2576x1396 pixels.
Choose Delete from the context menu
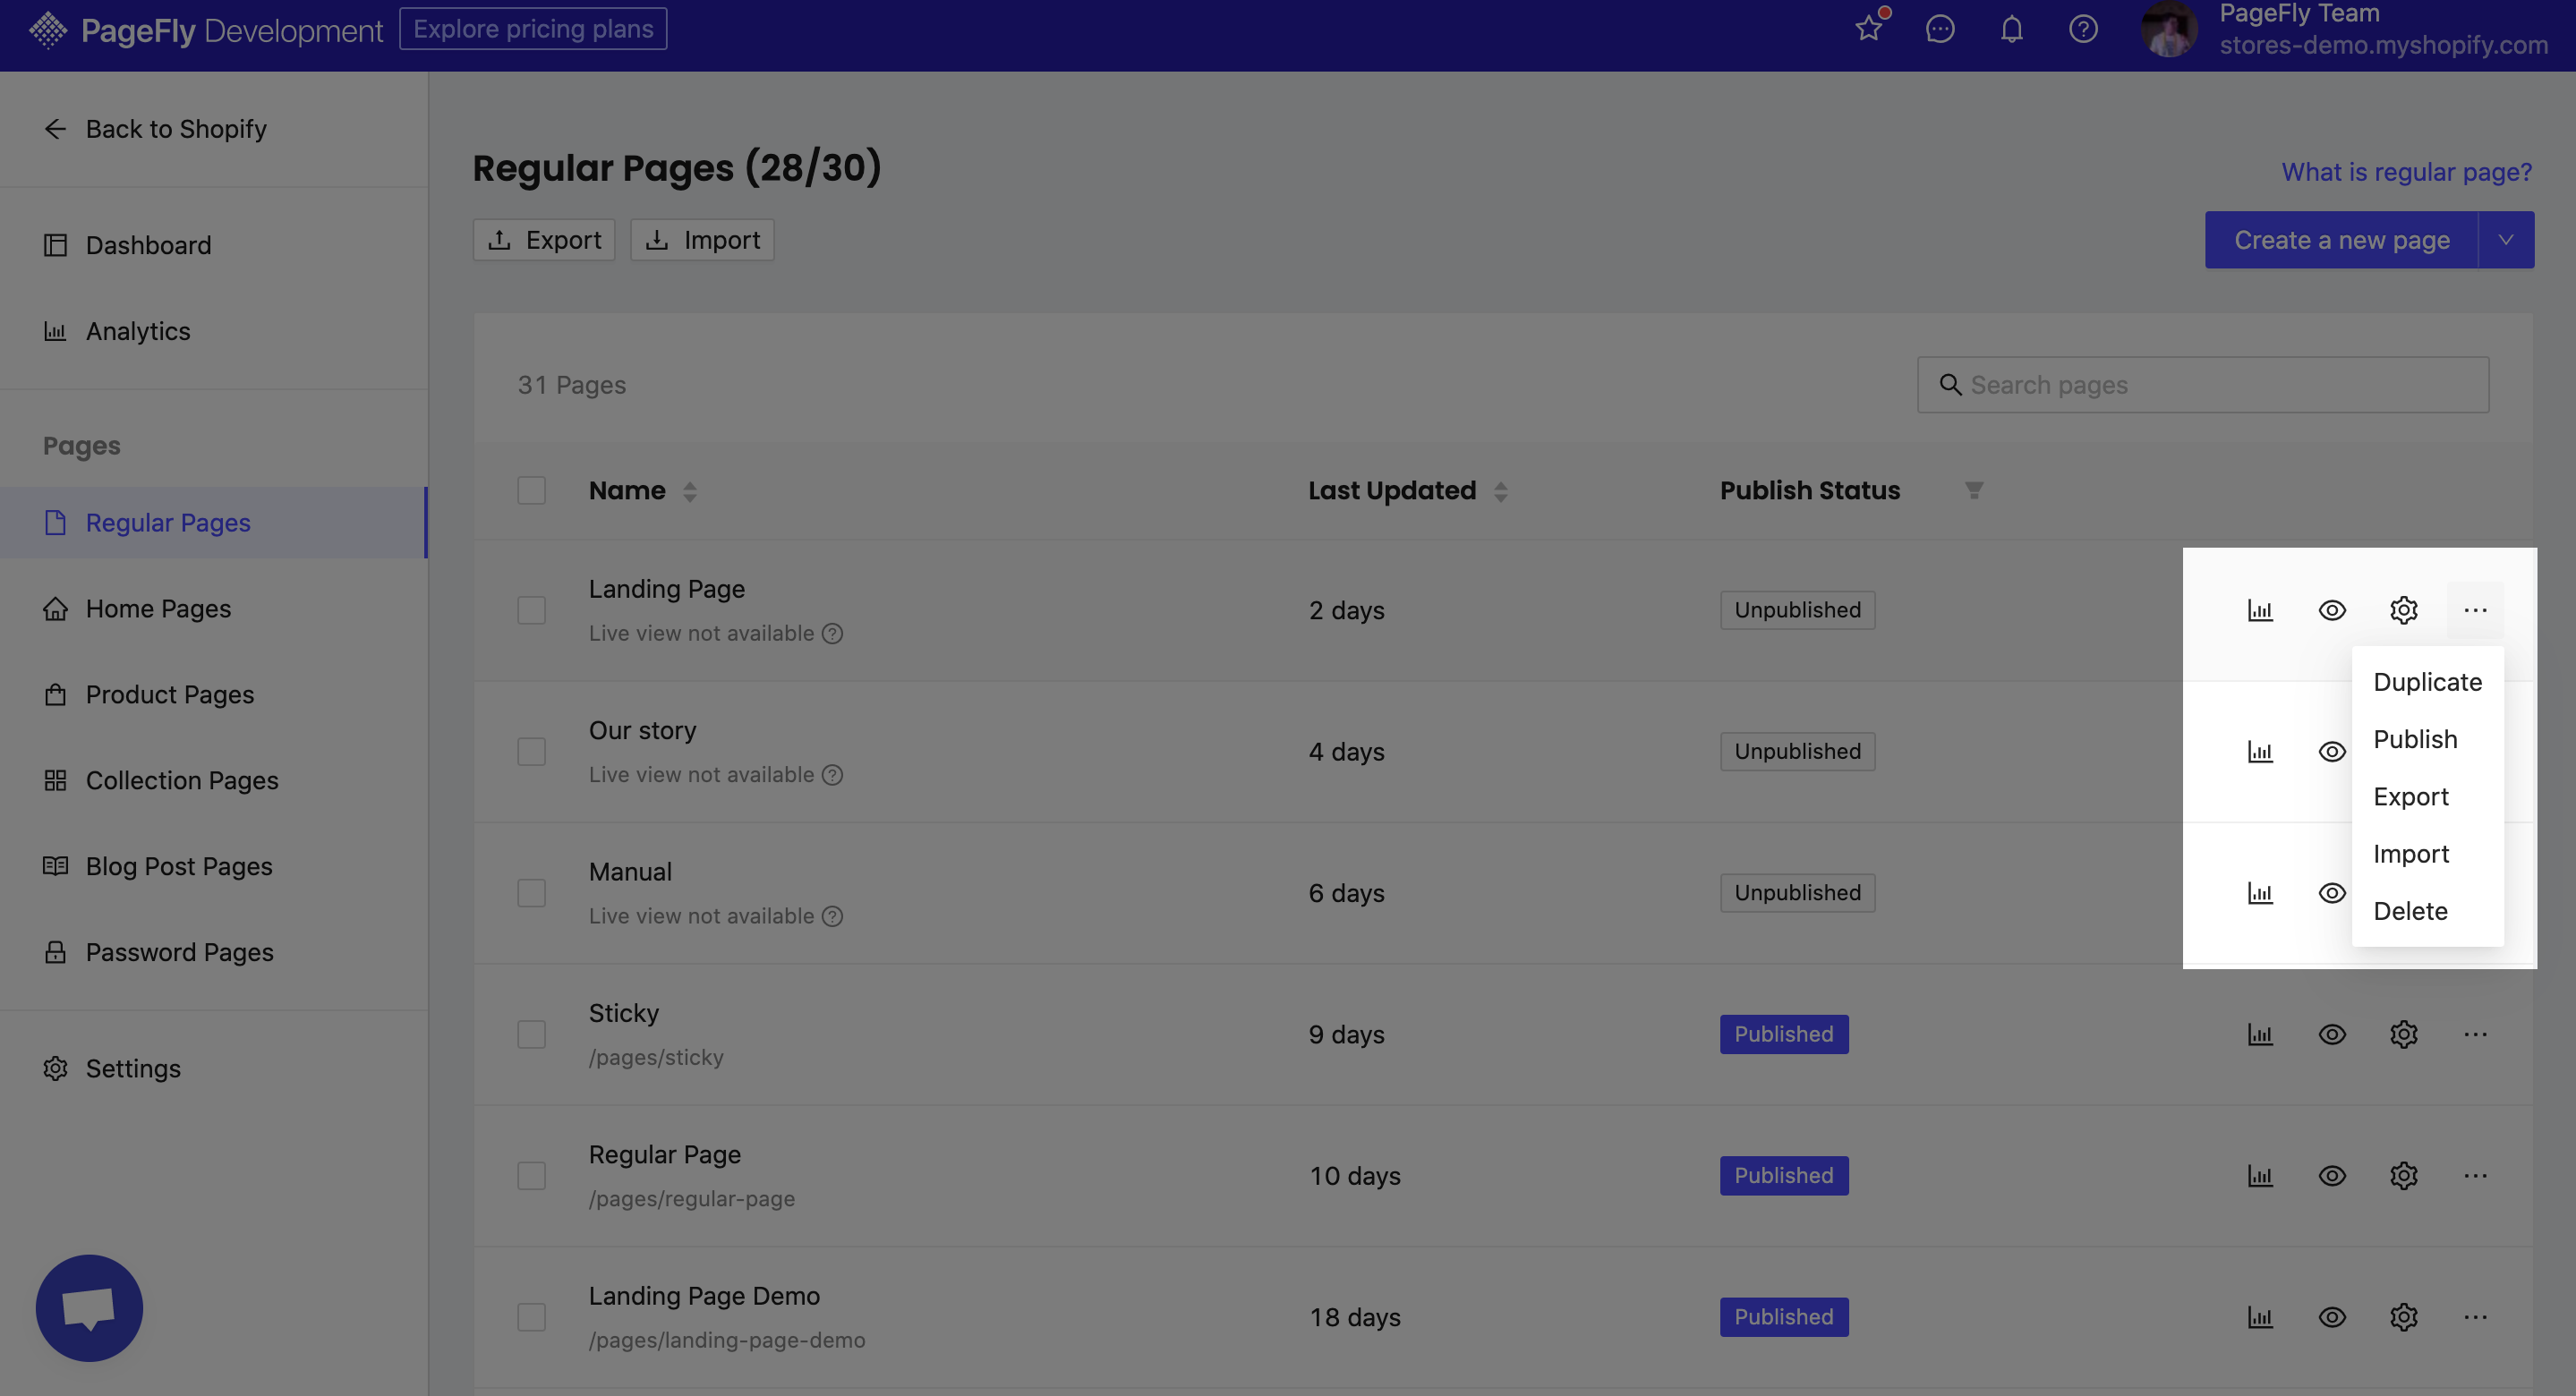coord(2427,911)
